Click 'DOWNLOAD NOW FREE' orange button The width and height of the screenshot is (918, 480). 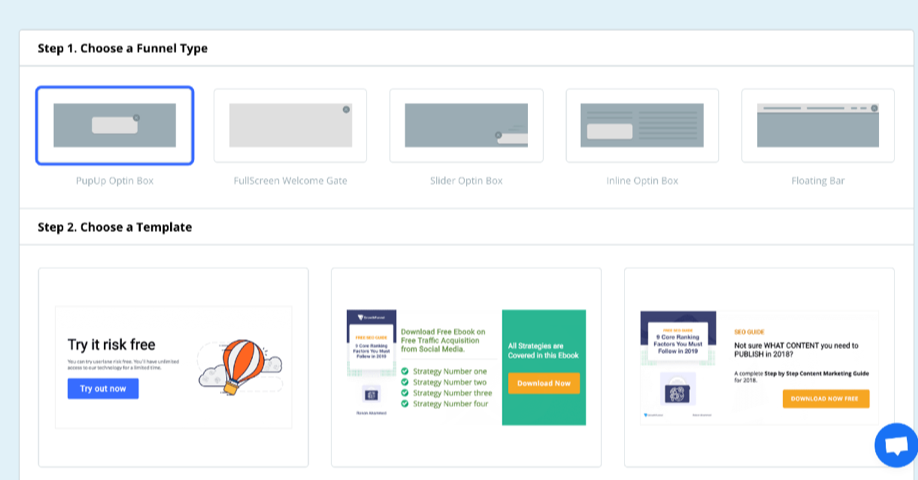tap(825, 398)
